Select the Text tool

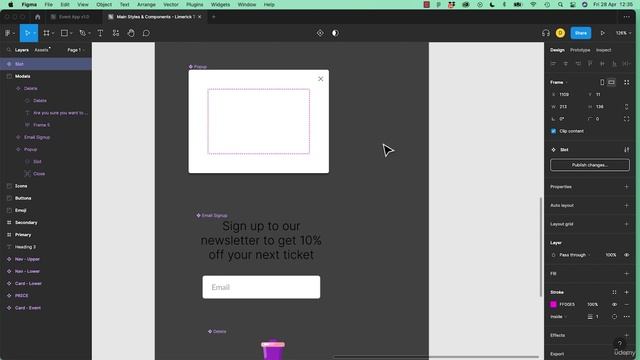click(100, 33)
